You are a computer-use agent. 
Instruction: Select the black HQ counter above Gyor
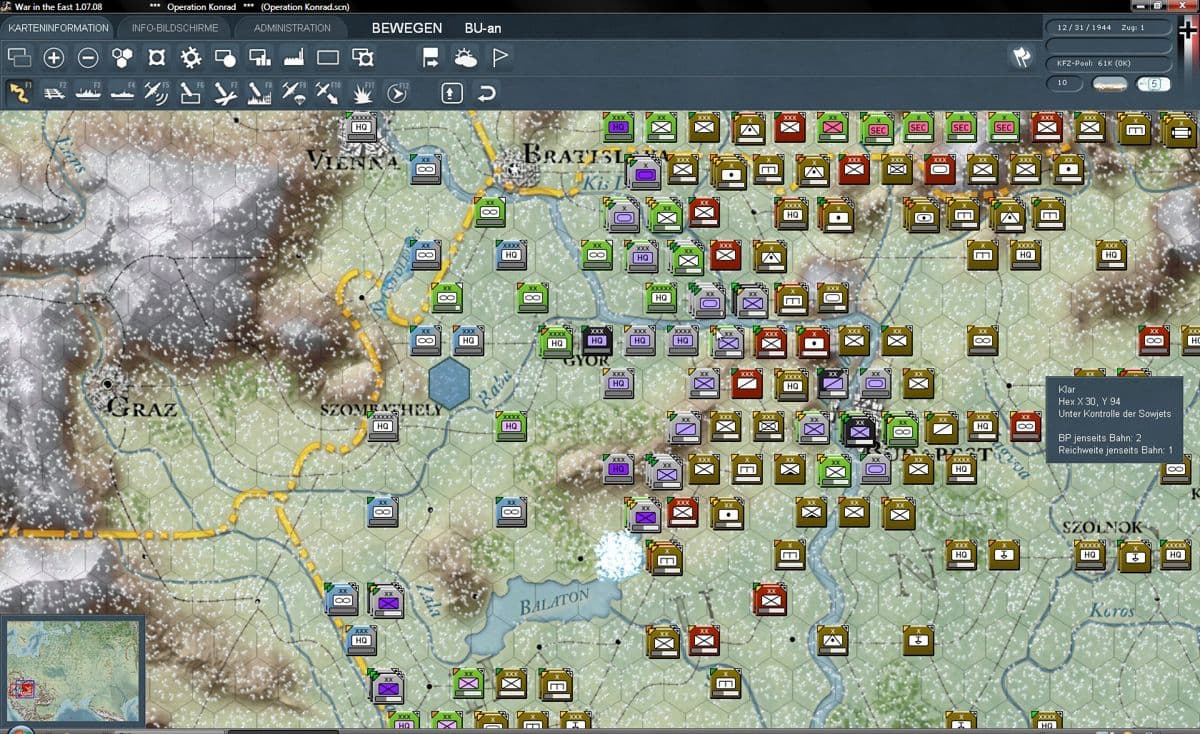597,341
